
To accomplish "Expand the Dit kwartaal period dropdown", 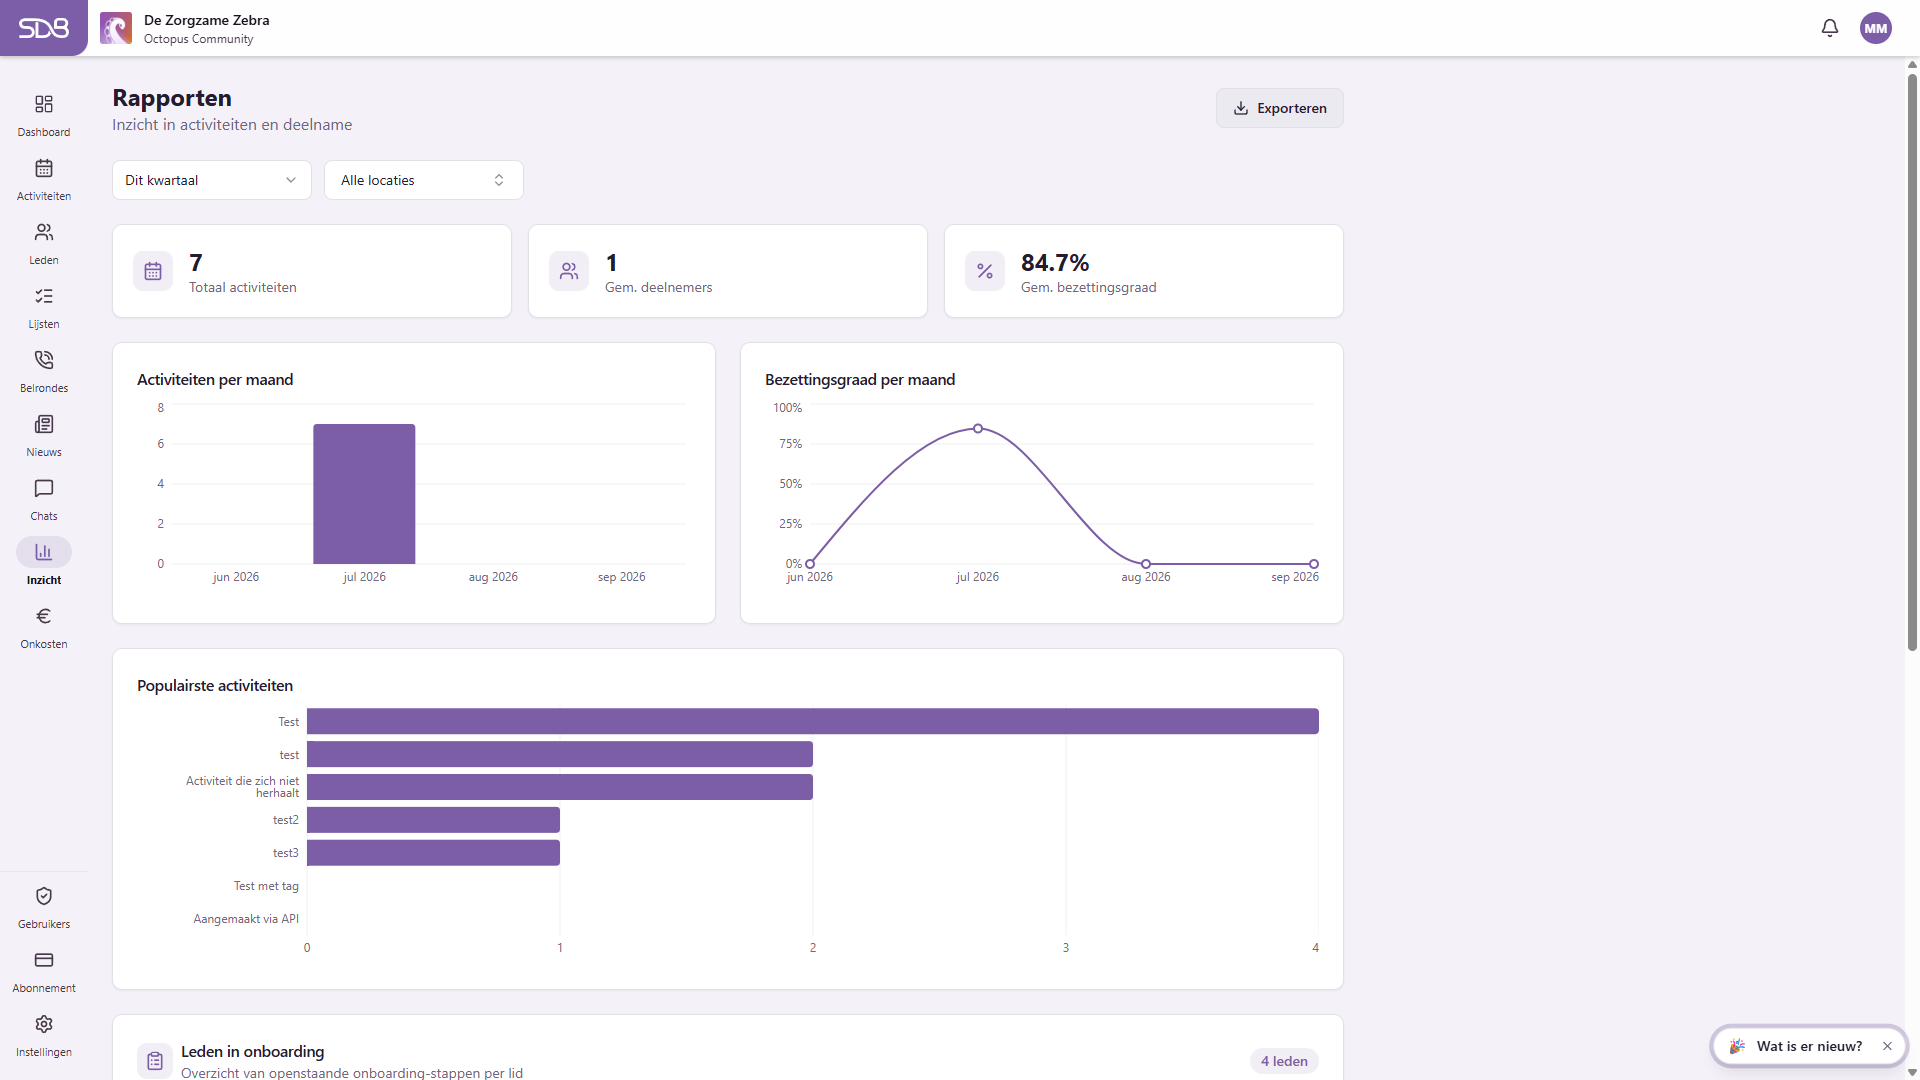I will 212,180.
